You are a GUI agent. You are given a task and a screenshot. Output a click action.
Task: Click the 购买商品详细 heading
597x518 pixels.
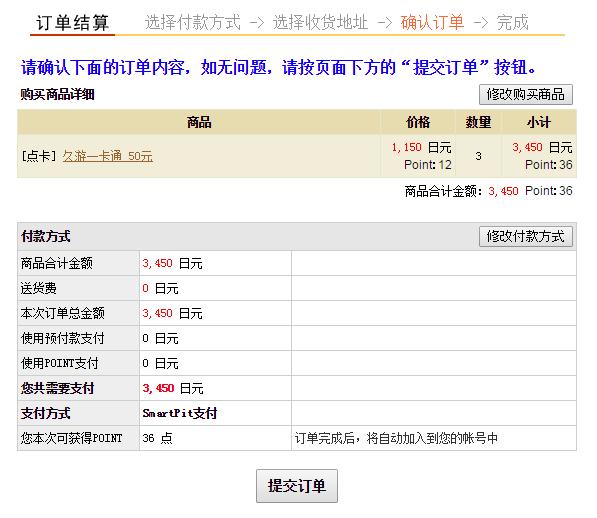(x=57, y=94)
